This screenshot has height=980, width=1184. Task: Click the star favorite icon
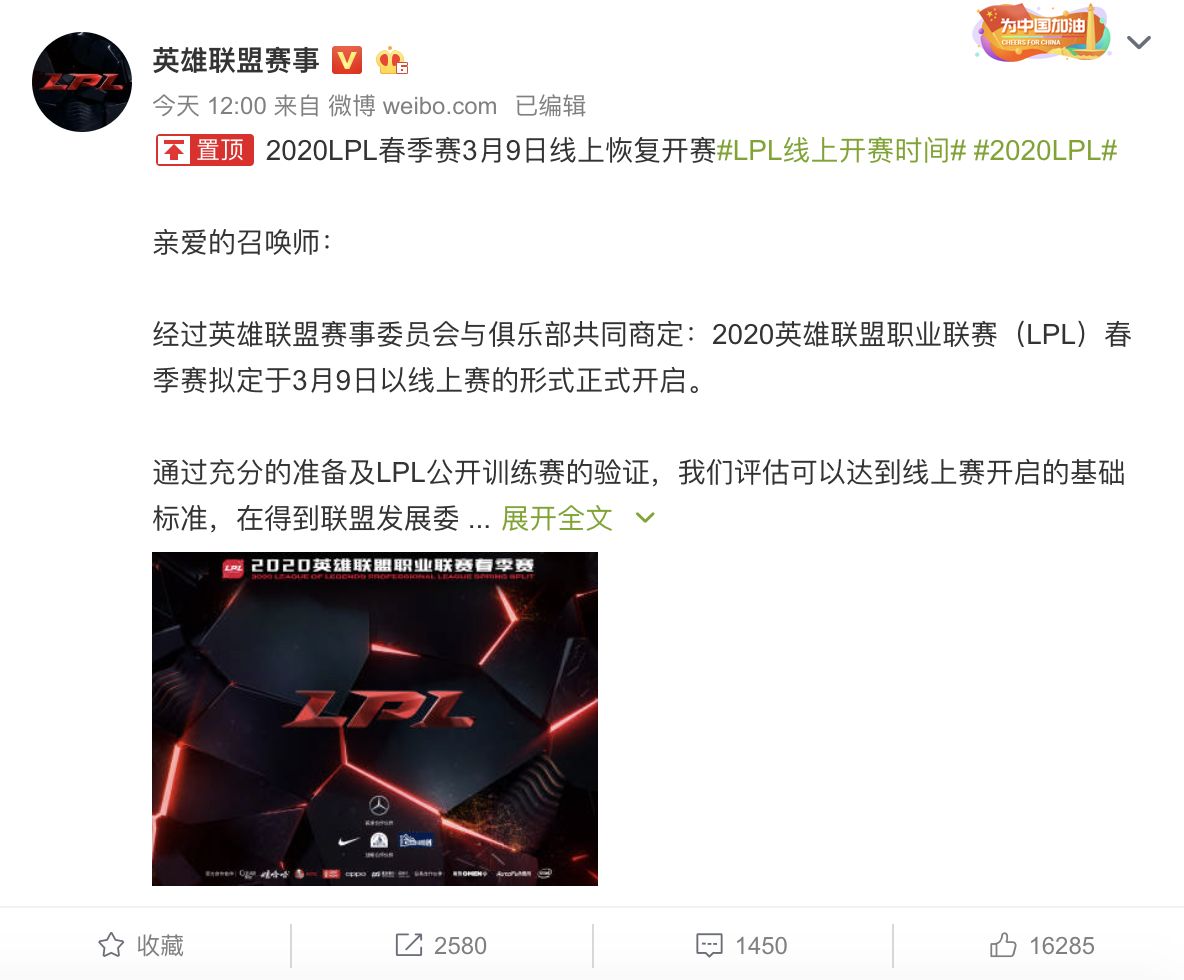111,945
